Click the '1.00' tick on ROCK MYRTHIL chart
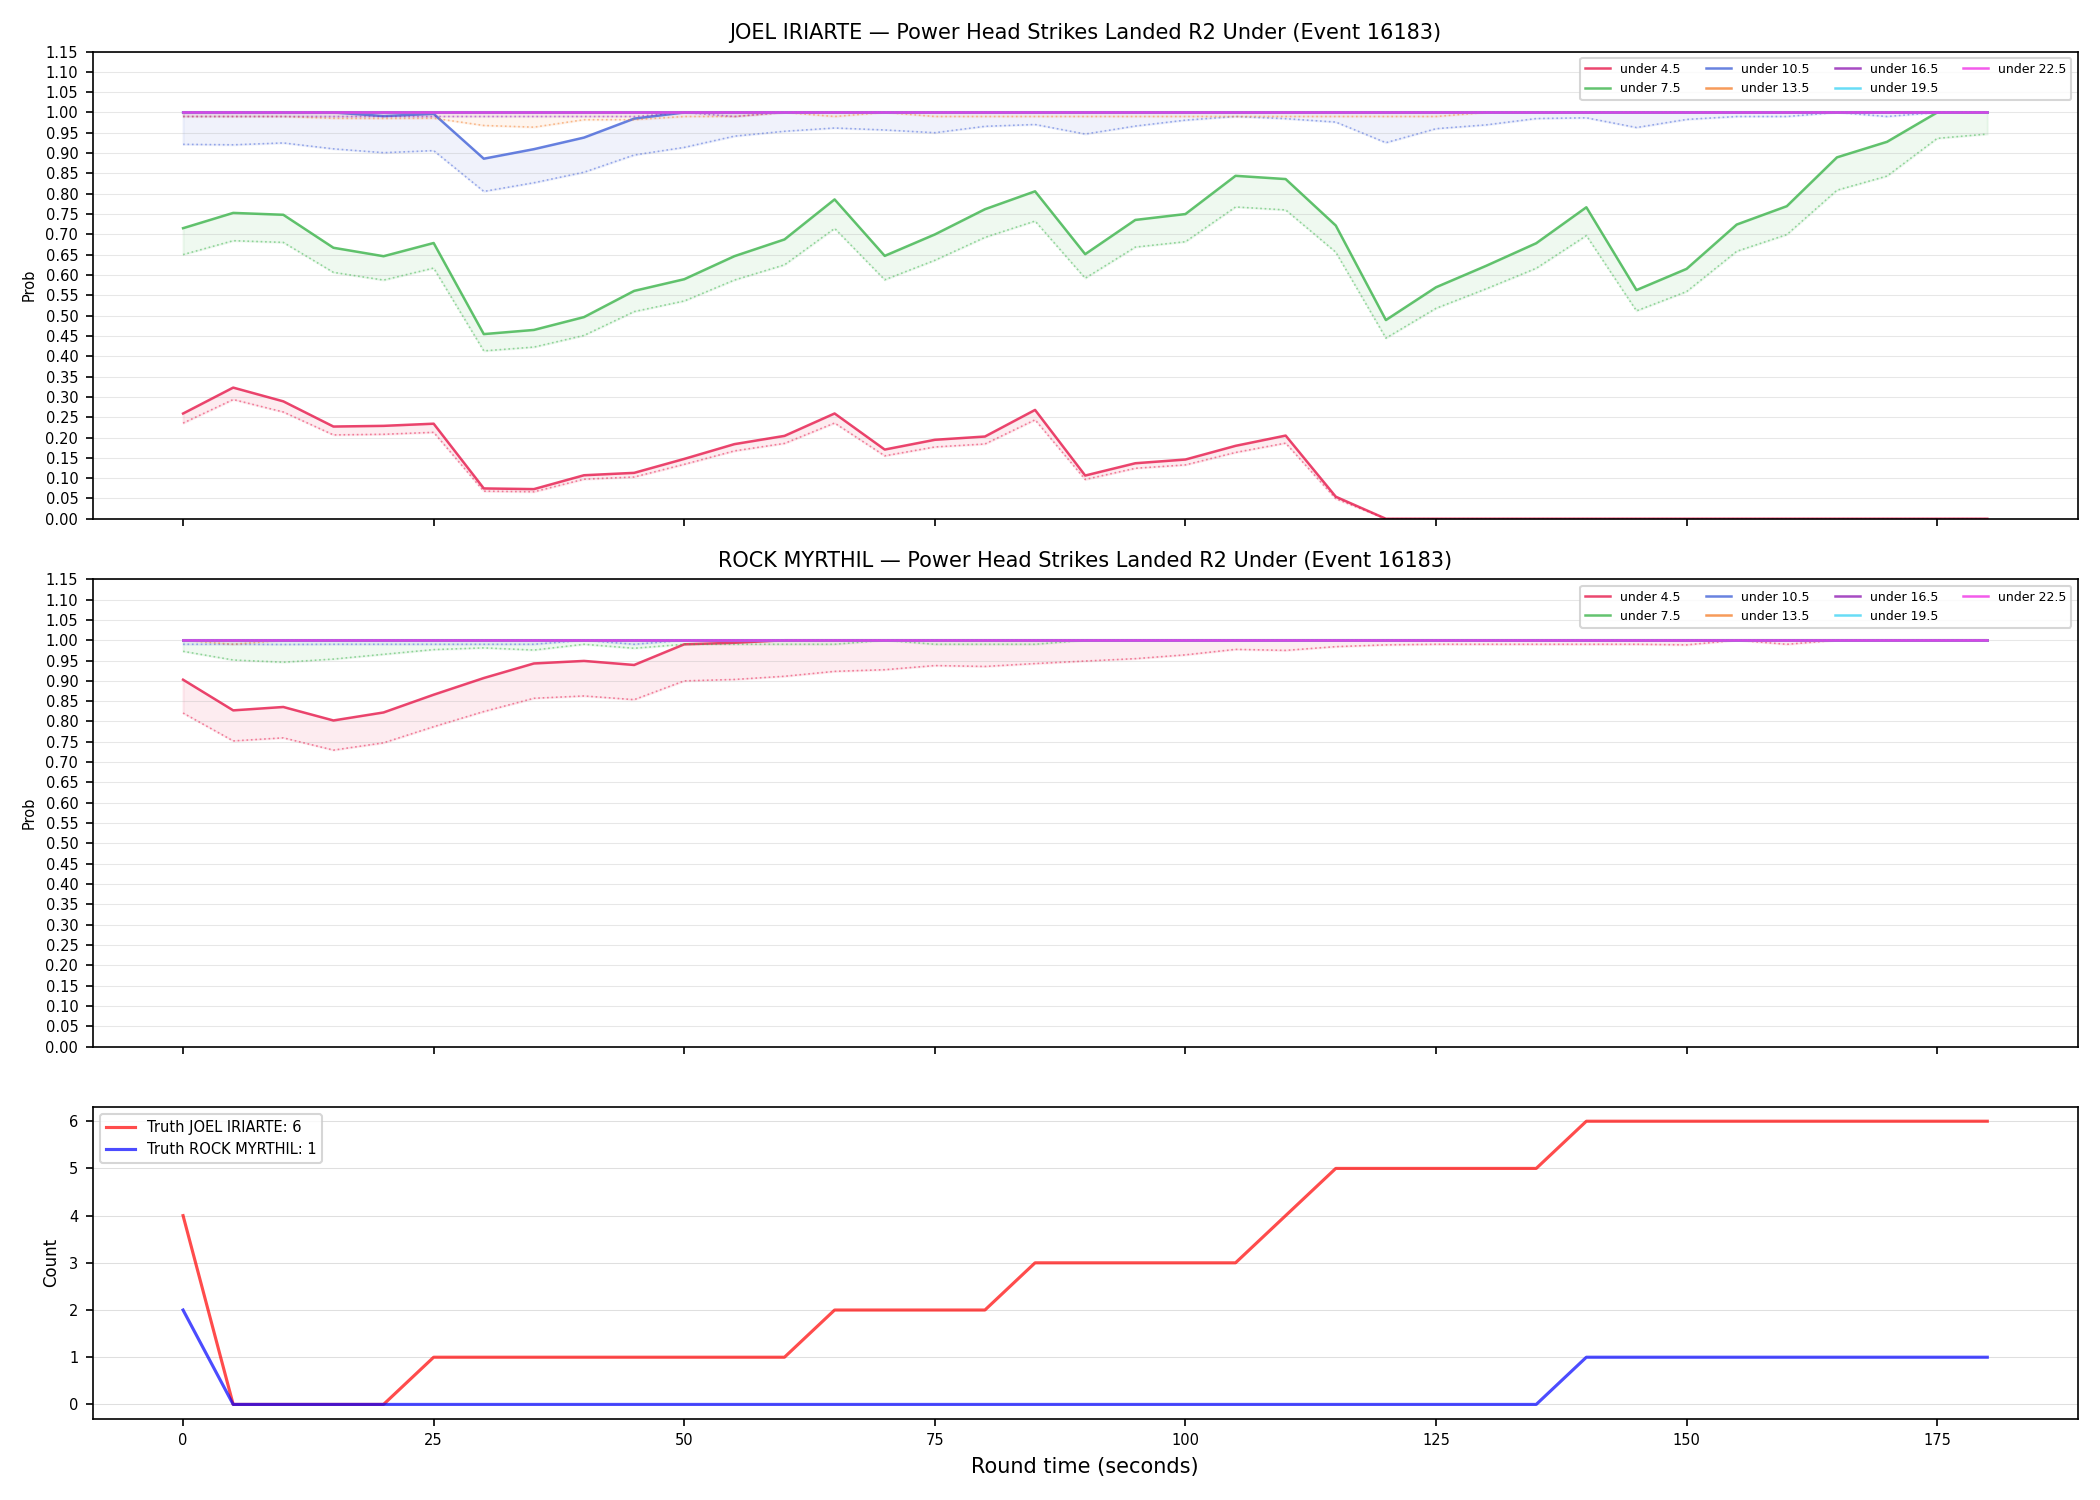 pyautogui.click(x=62, y=641)
